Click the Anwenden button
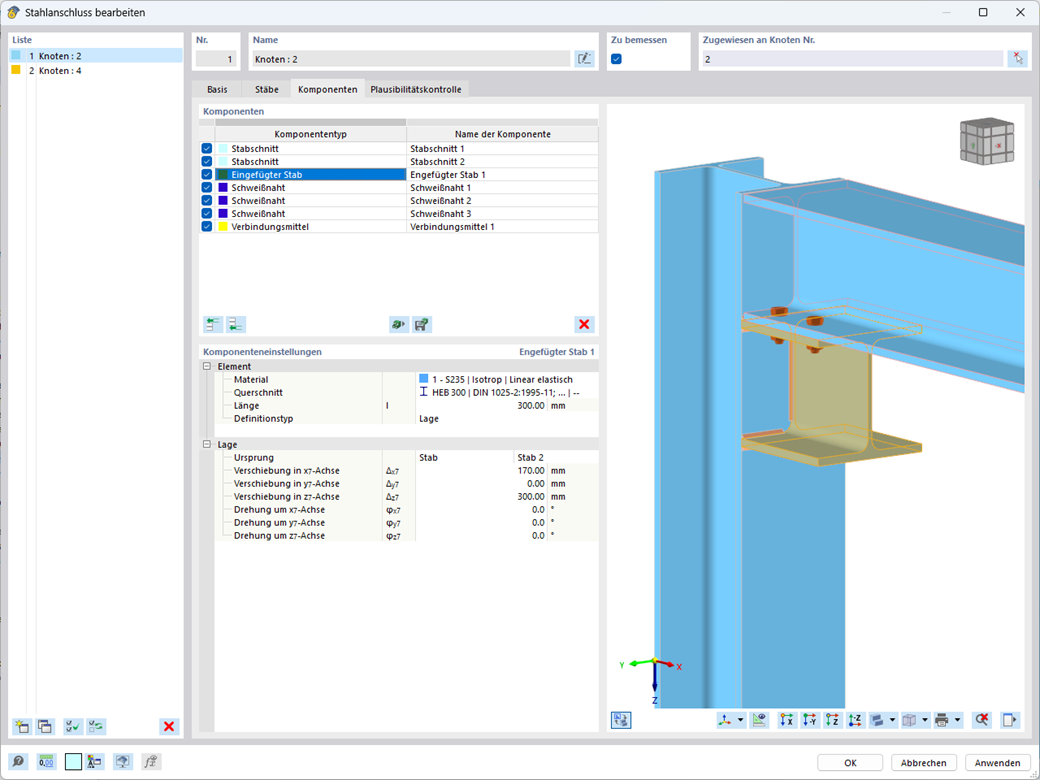This screenshot has height=780, width=1040. point(997,763)
